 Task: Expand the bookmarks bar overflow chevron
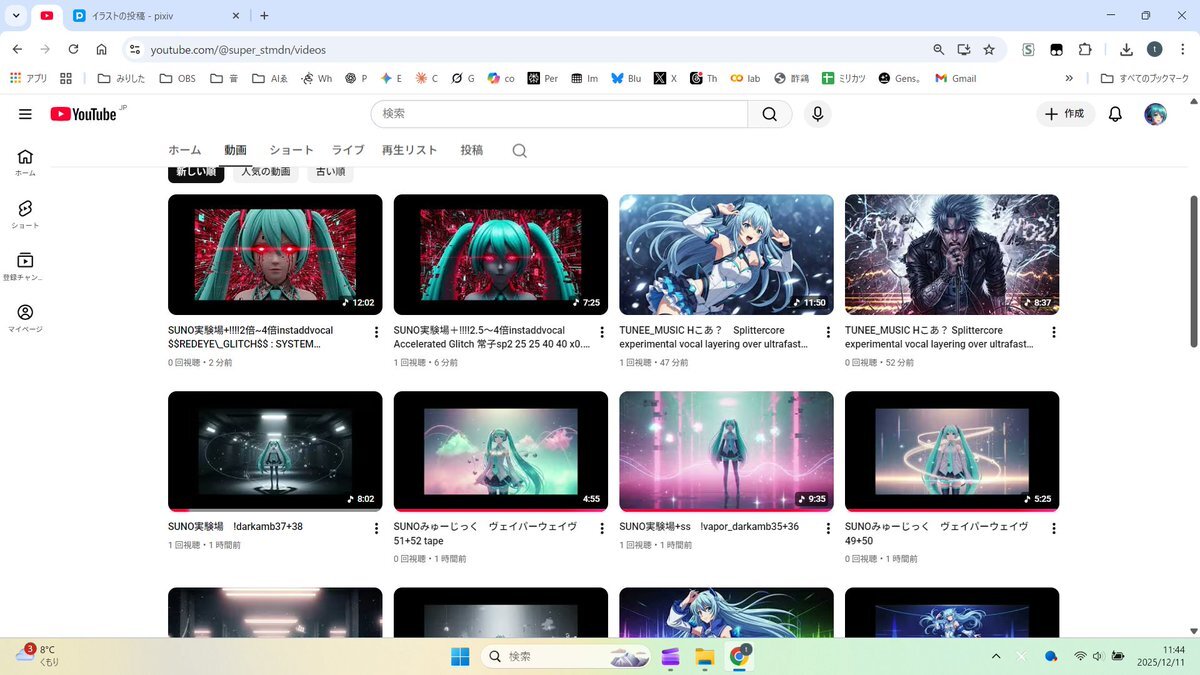(1069, 78)
